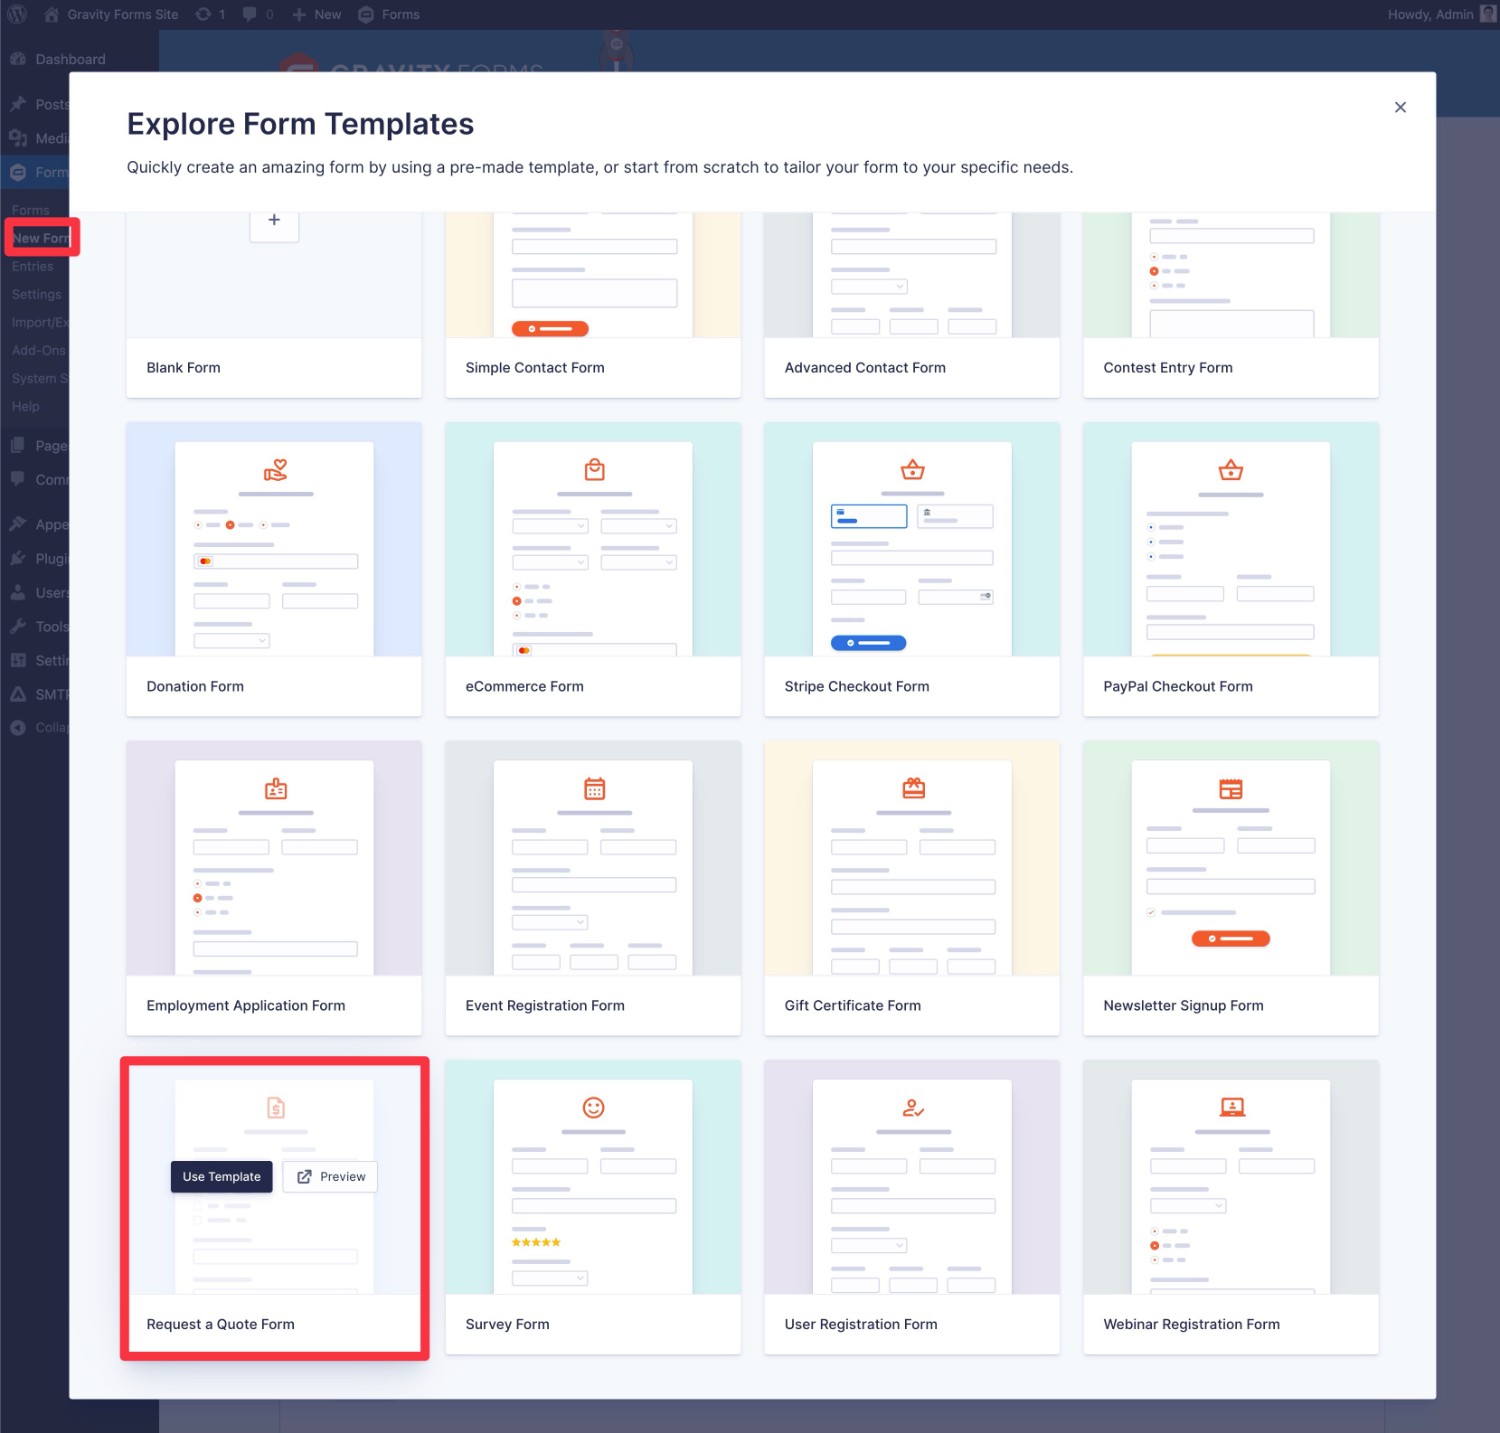Open Help in the Forms submenu
The image size is (1500, 1433).
26,406
